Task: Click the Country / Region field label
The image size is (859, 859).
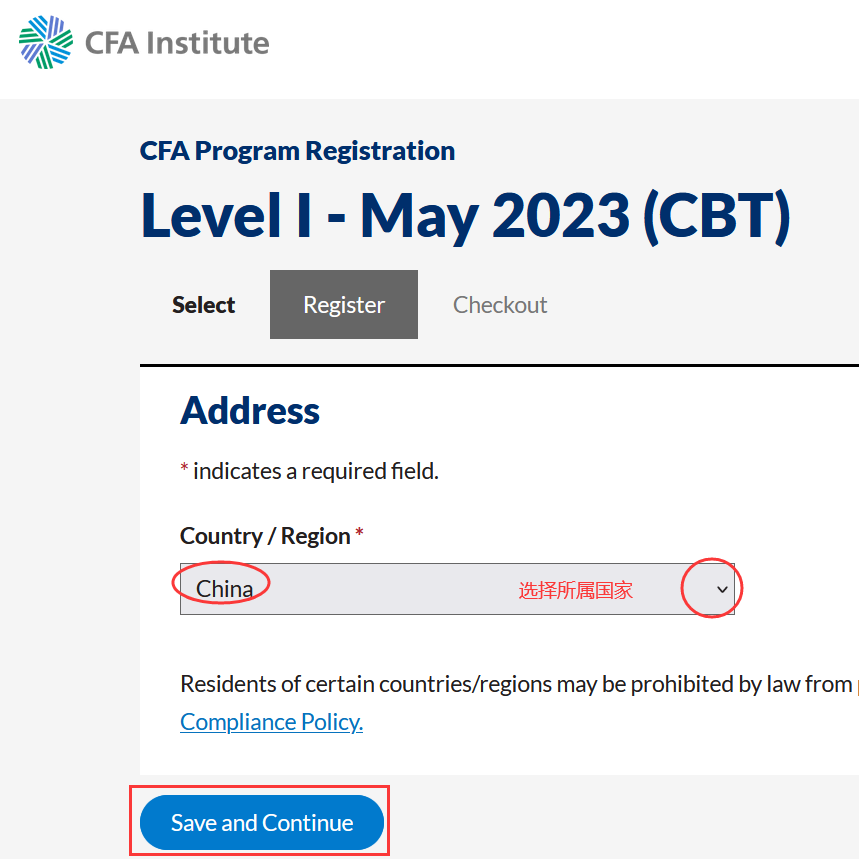Action: pos(265,536)
